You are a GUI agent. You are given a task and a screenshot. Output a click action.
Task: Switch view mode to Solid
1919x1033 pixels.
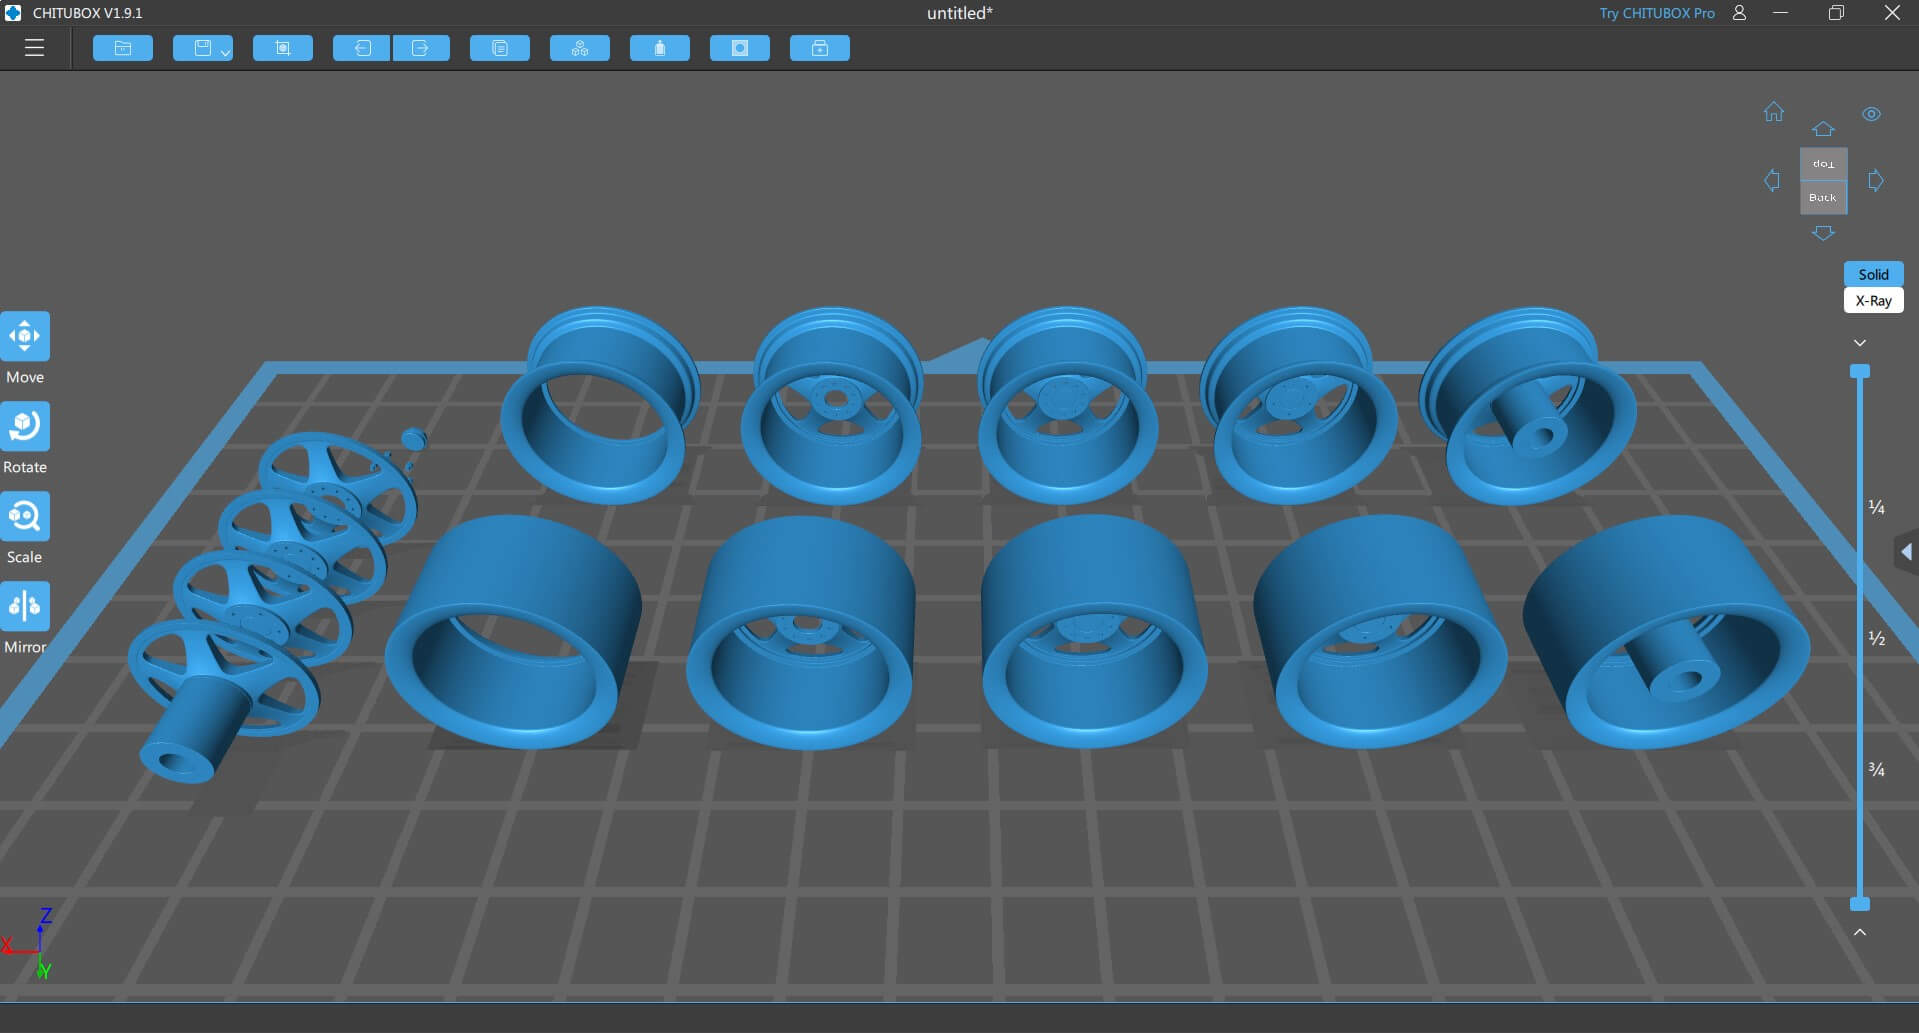[x=1873, y=274]
